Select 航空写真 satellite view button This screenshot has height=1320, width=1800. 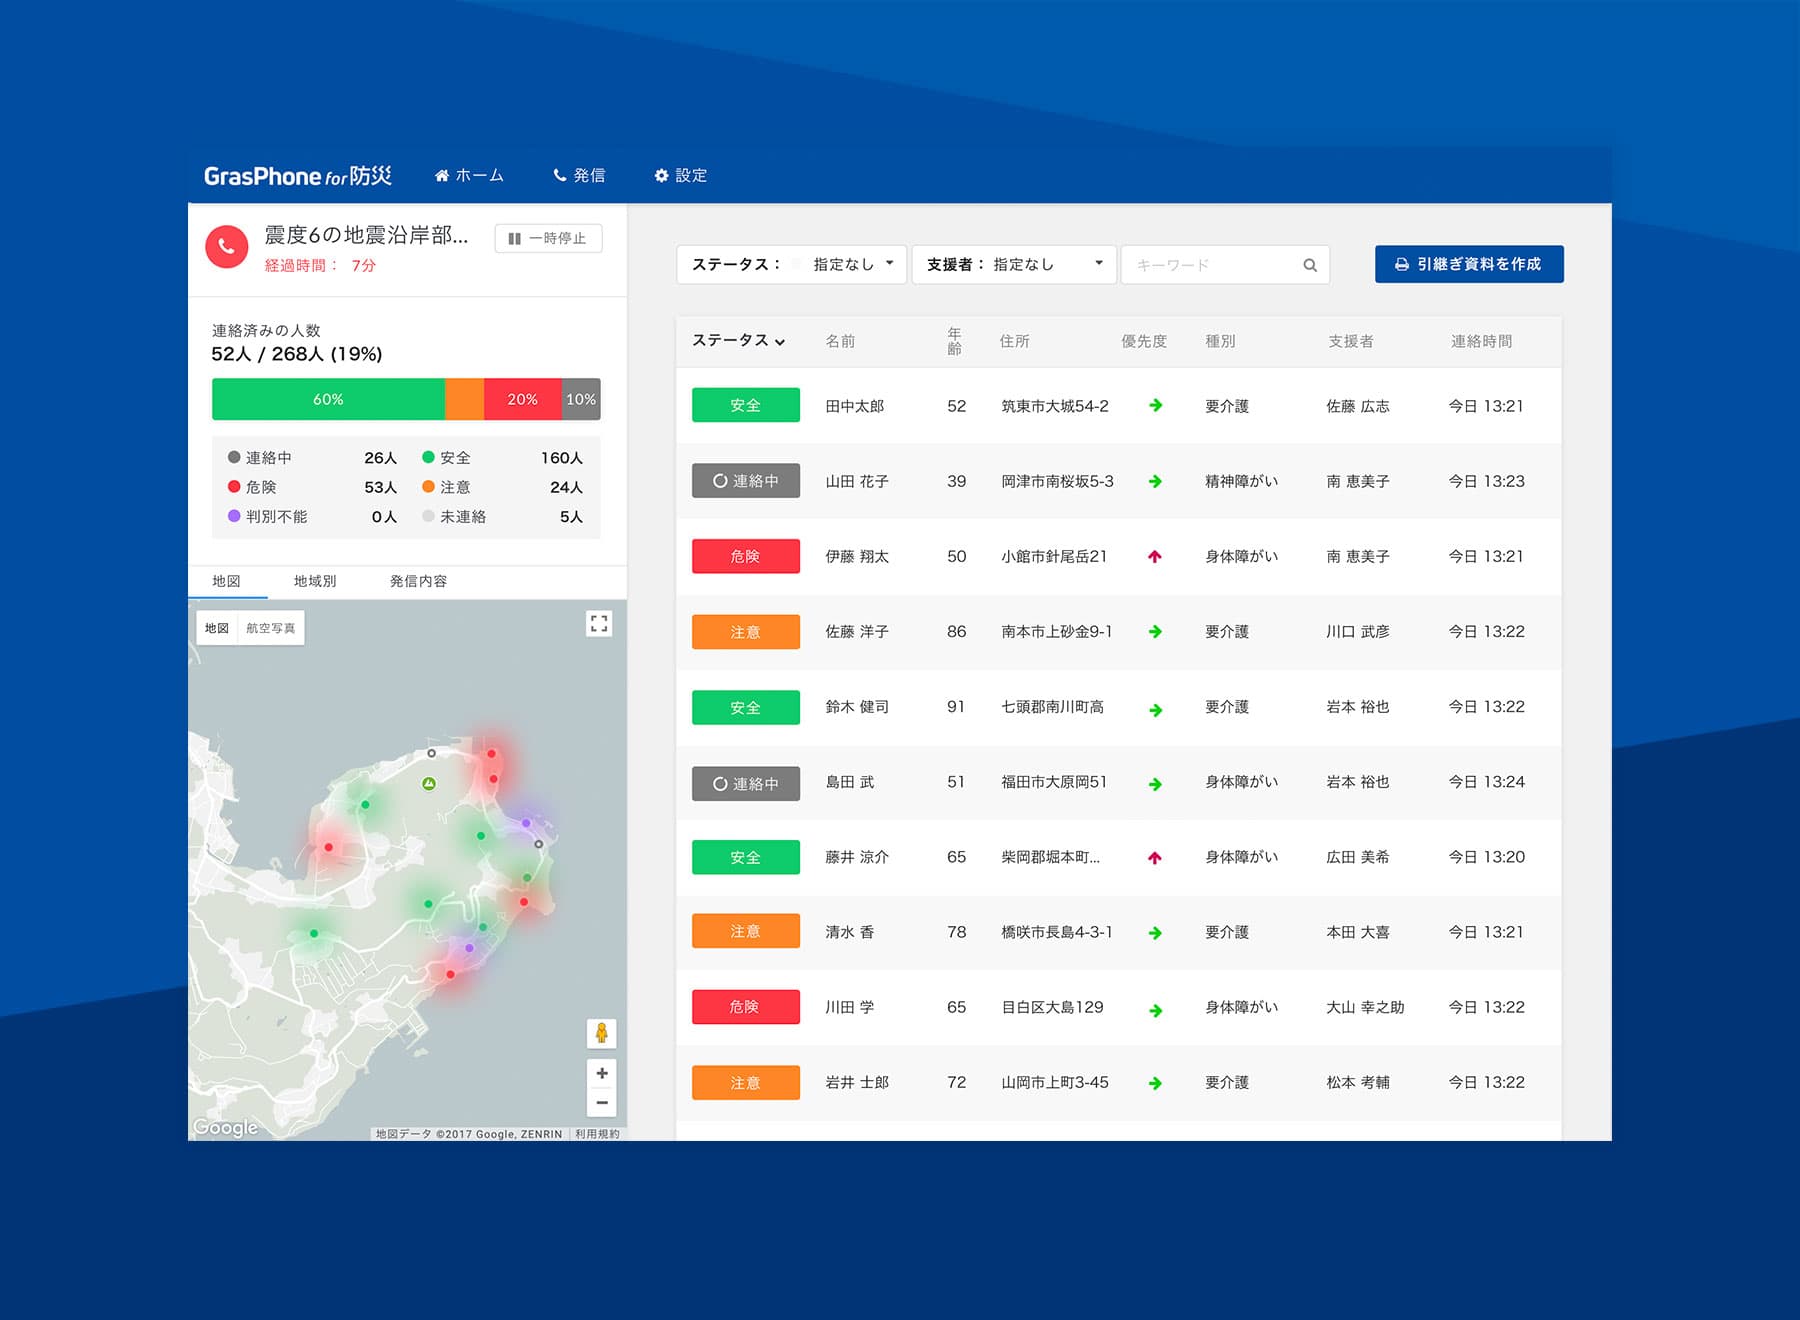(x=271, y=628)
